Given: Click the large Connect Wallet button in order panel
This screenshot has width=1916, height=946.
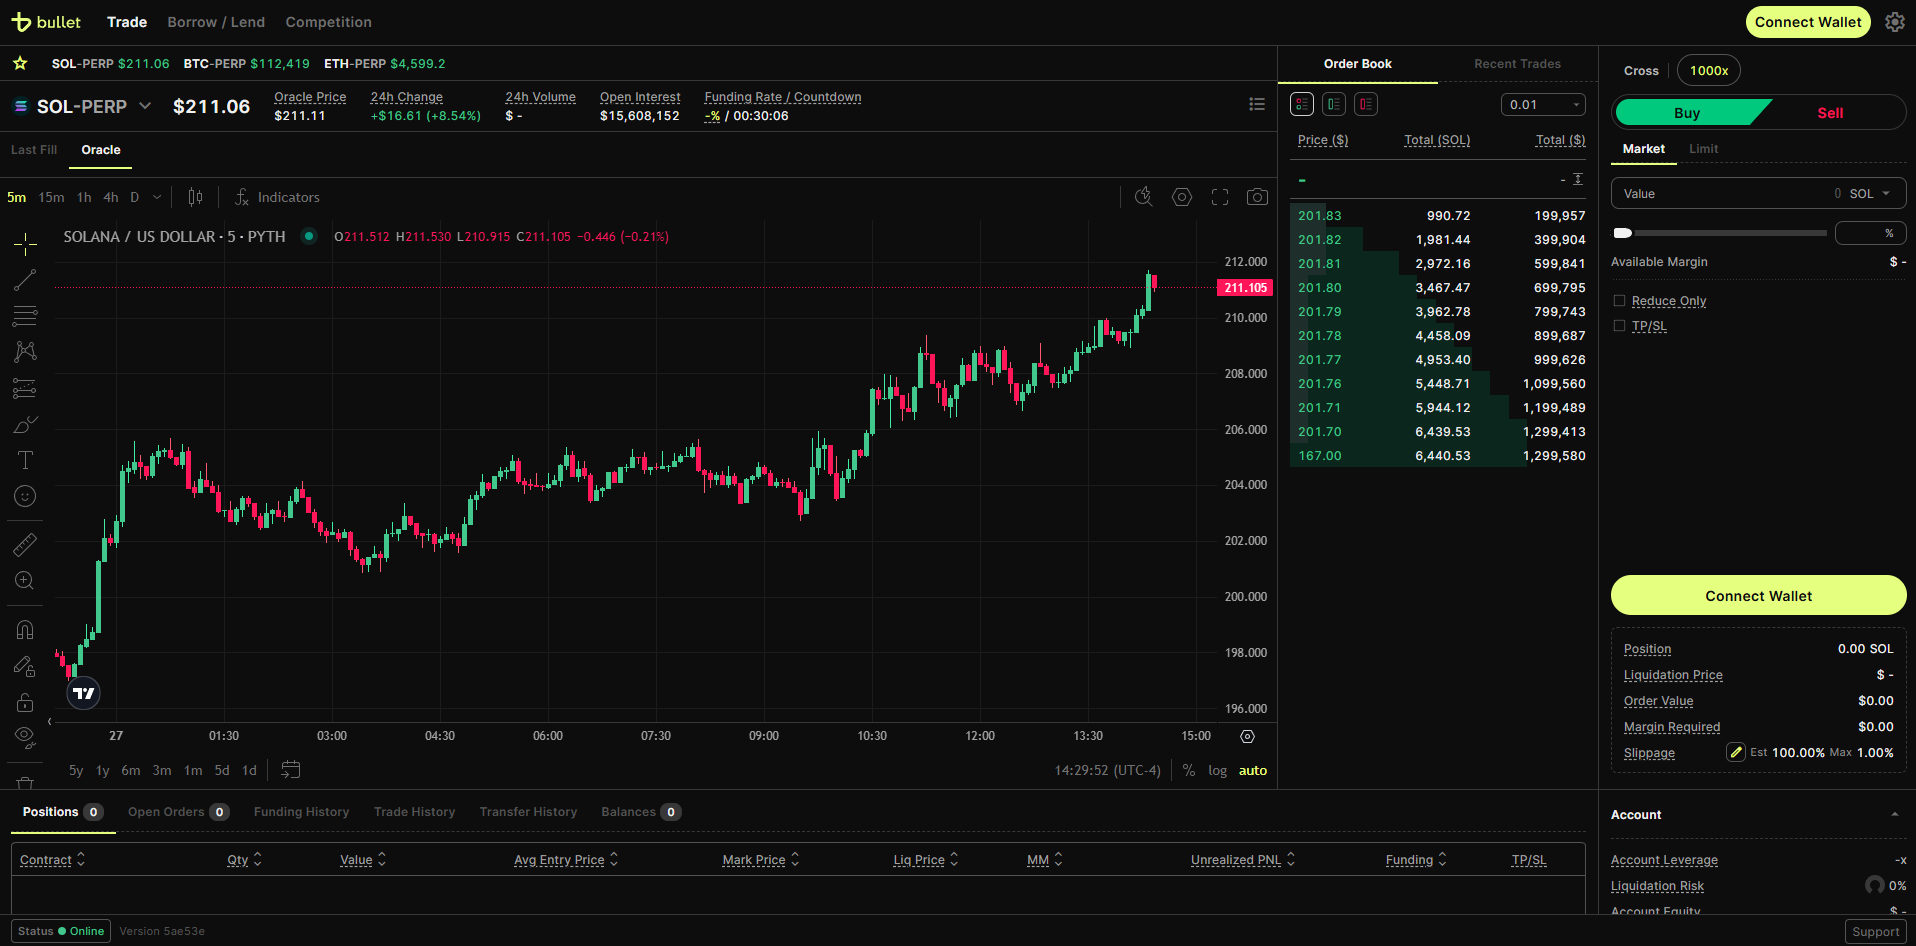Looking at the screenshot, I should 1758,596.
